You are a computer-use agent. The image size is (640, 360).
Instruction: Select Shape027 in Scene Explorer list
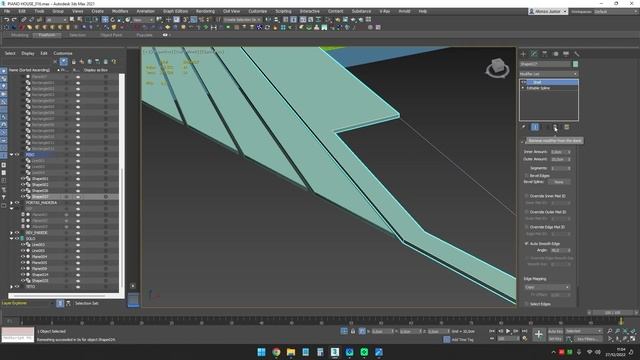click(x=40, y=197)
